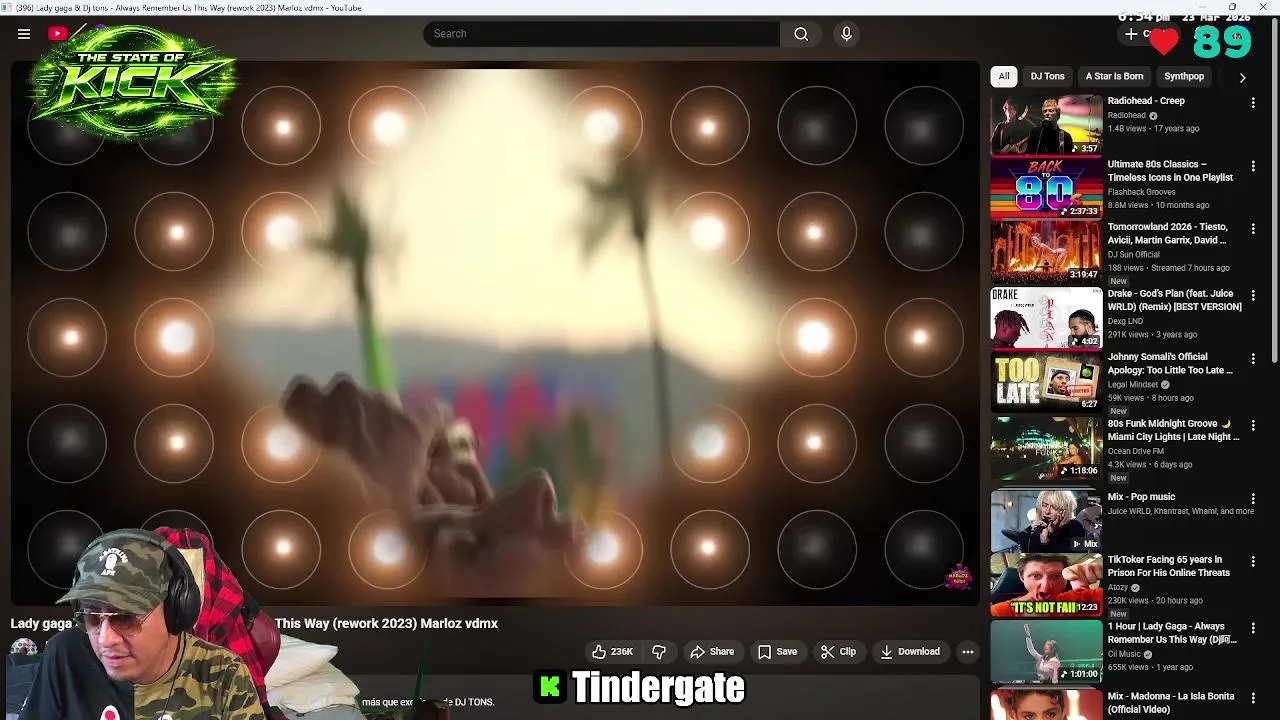Open Radiohead - Creep thumbnail
This screenshot has width=1280, height=720.
click(1046, 125)
